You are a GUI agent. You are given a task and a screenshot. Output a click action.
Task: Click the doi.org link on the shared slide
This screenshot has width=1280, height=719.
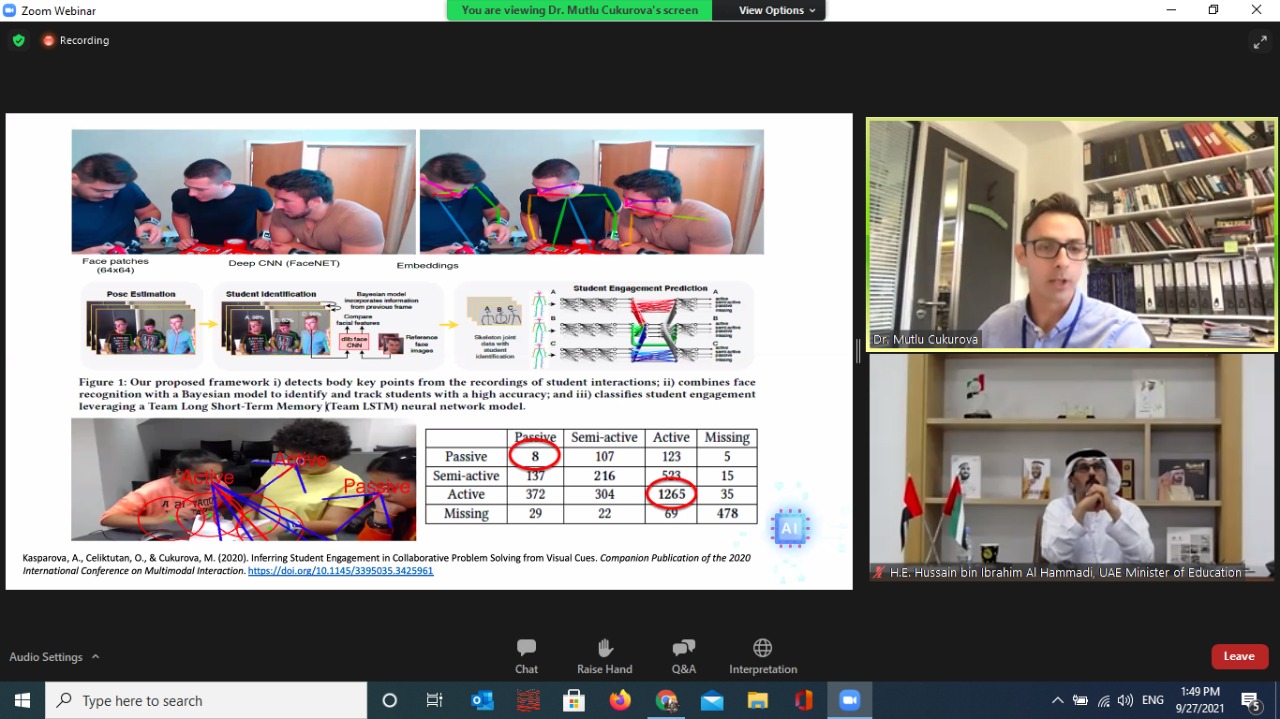click(340, 571)
